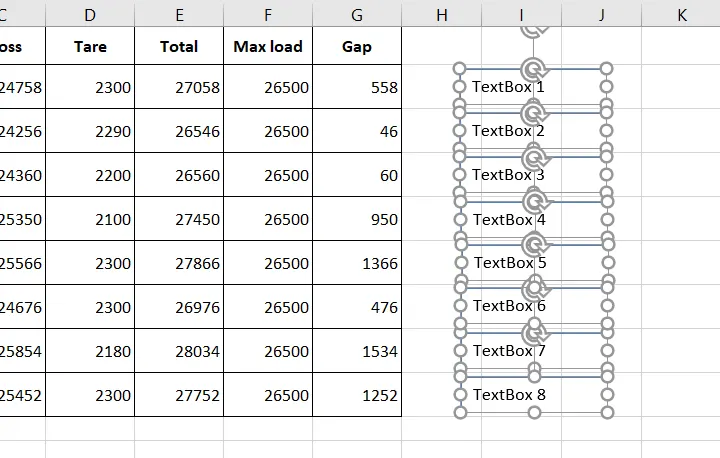The image size is (720, 458).
Task: Select the TextBox 2 shape
Action: (508, 131)
